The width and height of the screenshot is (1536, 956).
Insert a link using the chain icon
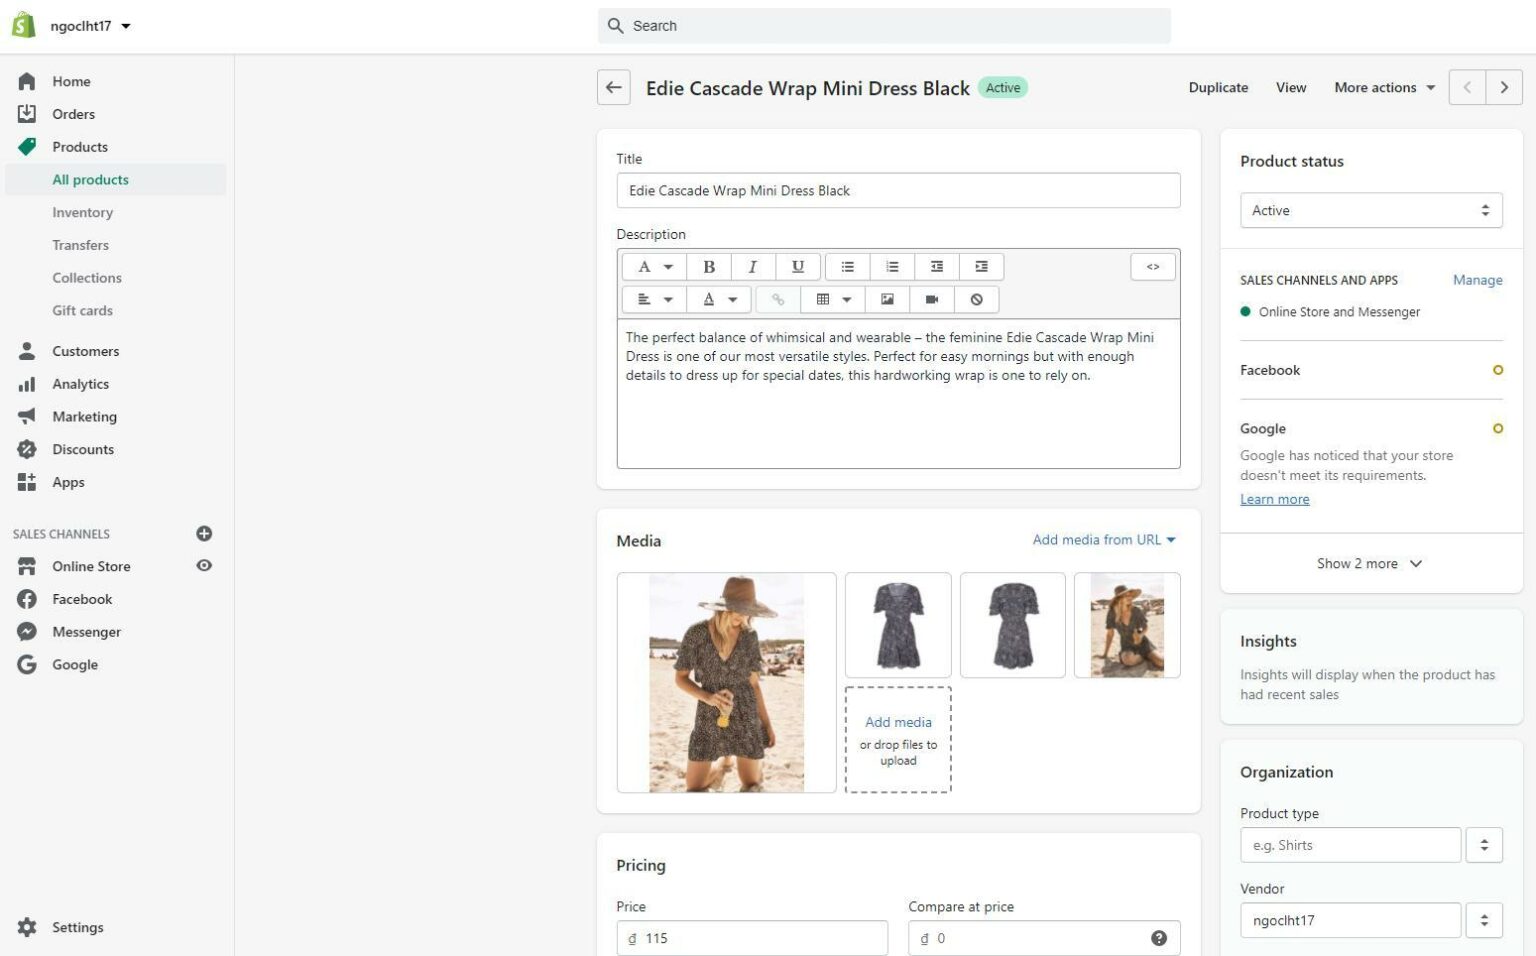pyautogui.click(x=779, y=299)
